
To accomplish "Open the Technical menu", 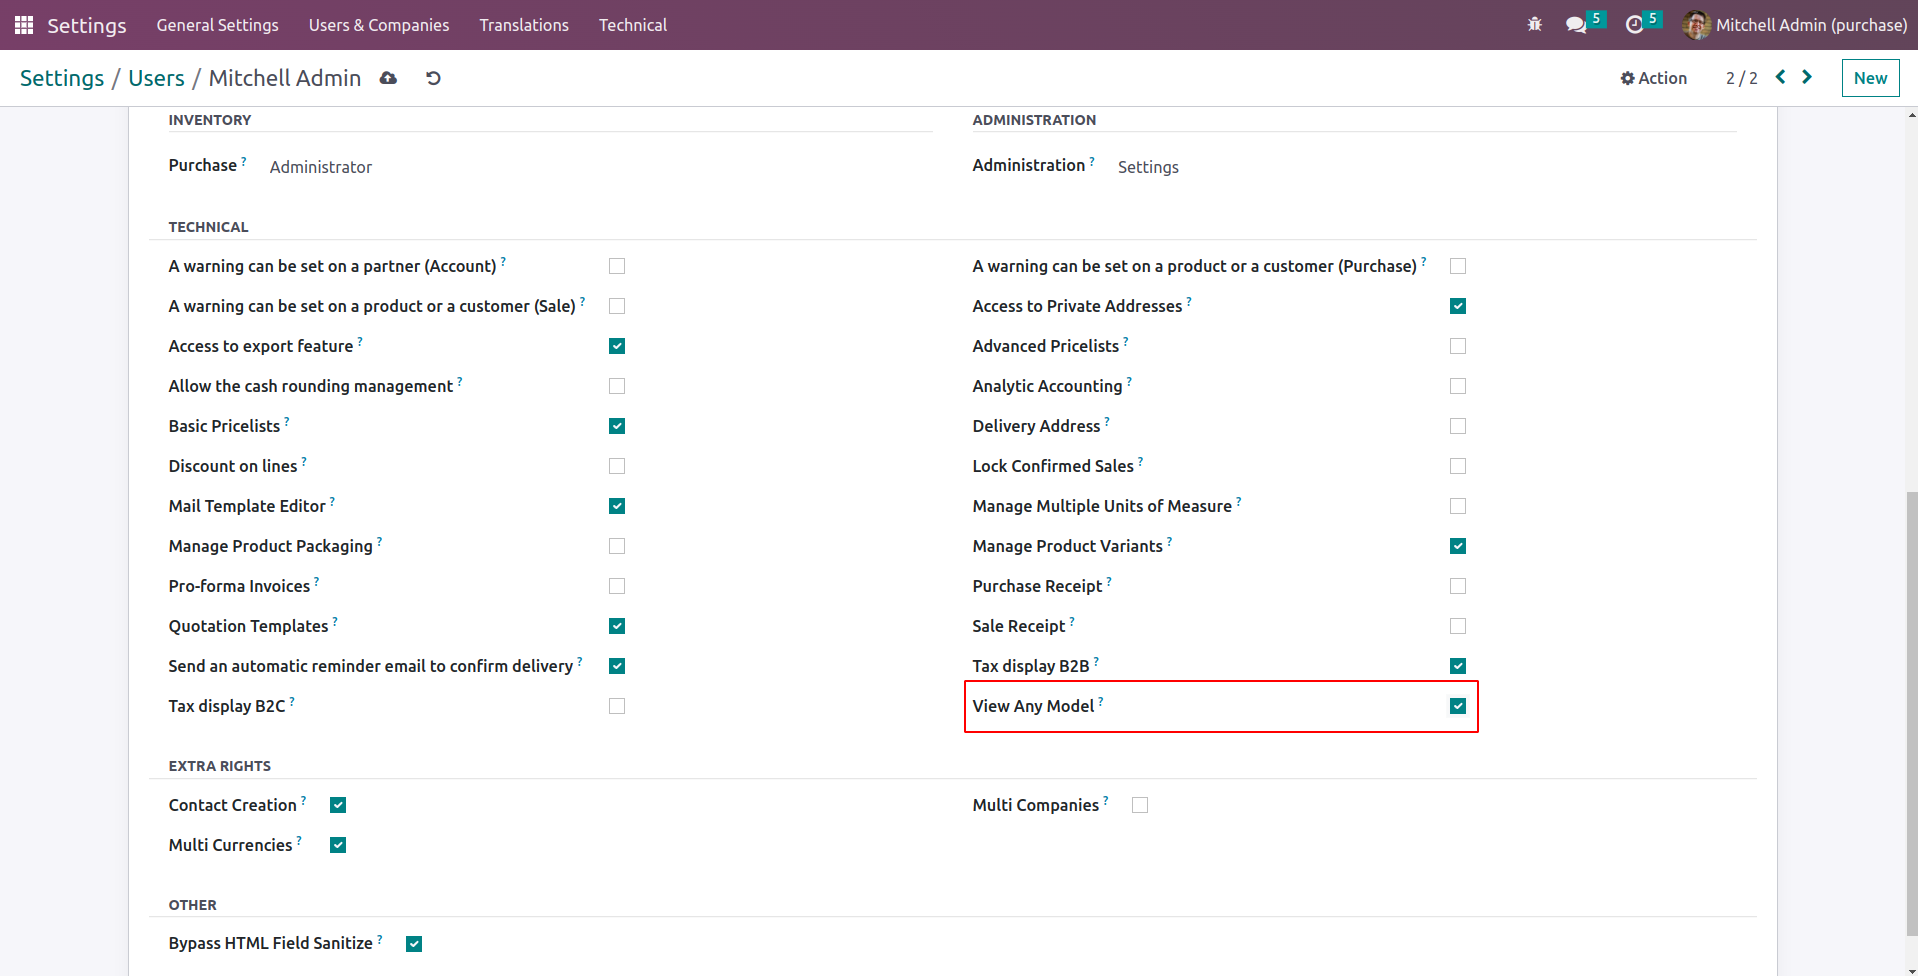I will click(x=633, y=25).
